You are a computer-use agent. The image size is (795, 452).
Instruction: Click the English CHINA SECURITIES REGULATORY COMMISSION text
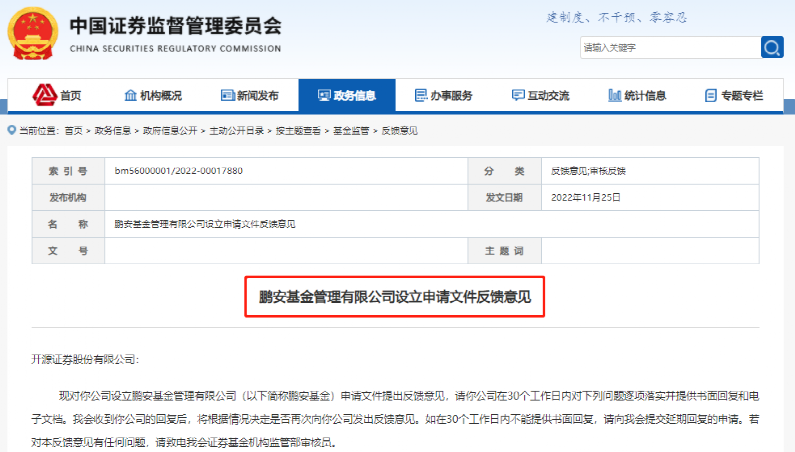175,49
